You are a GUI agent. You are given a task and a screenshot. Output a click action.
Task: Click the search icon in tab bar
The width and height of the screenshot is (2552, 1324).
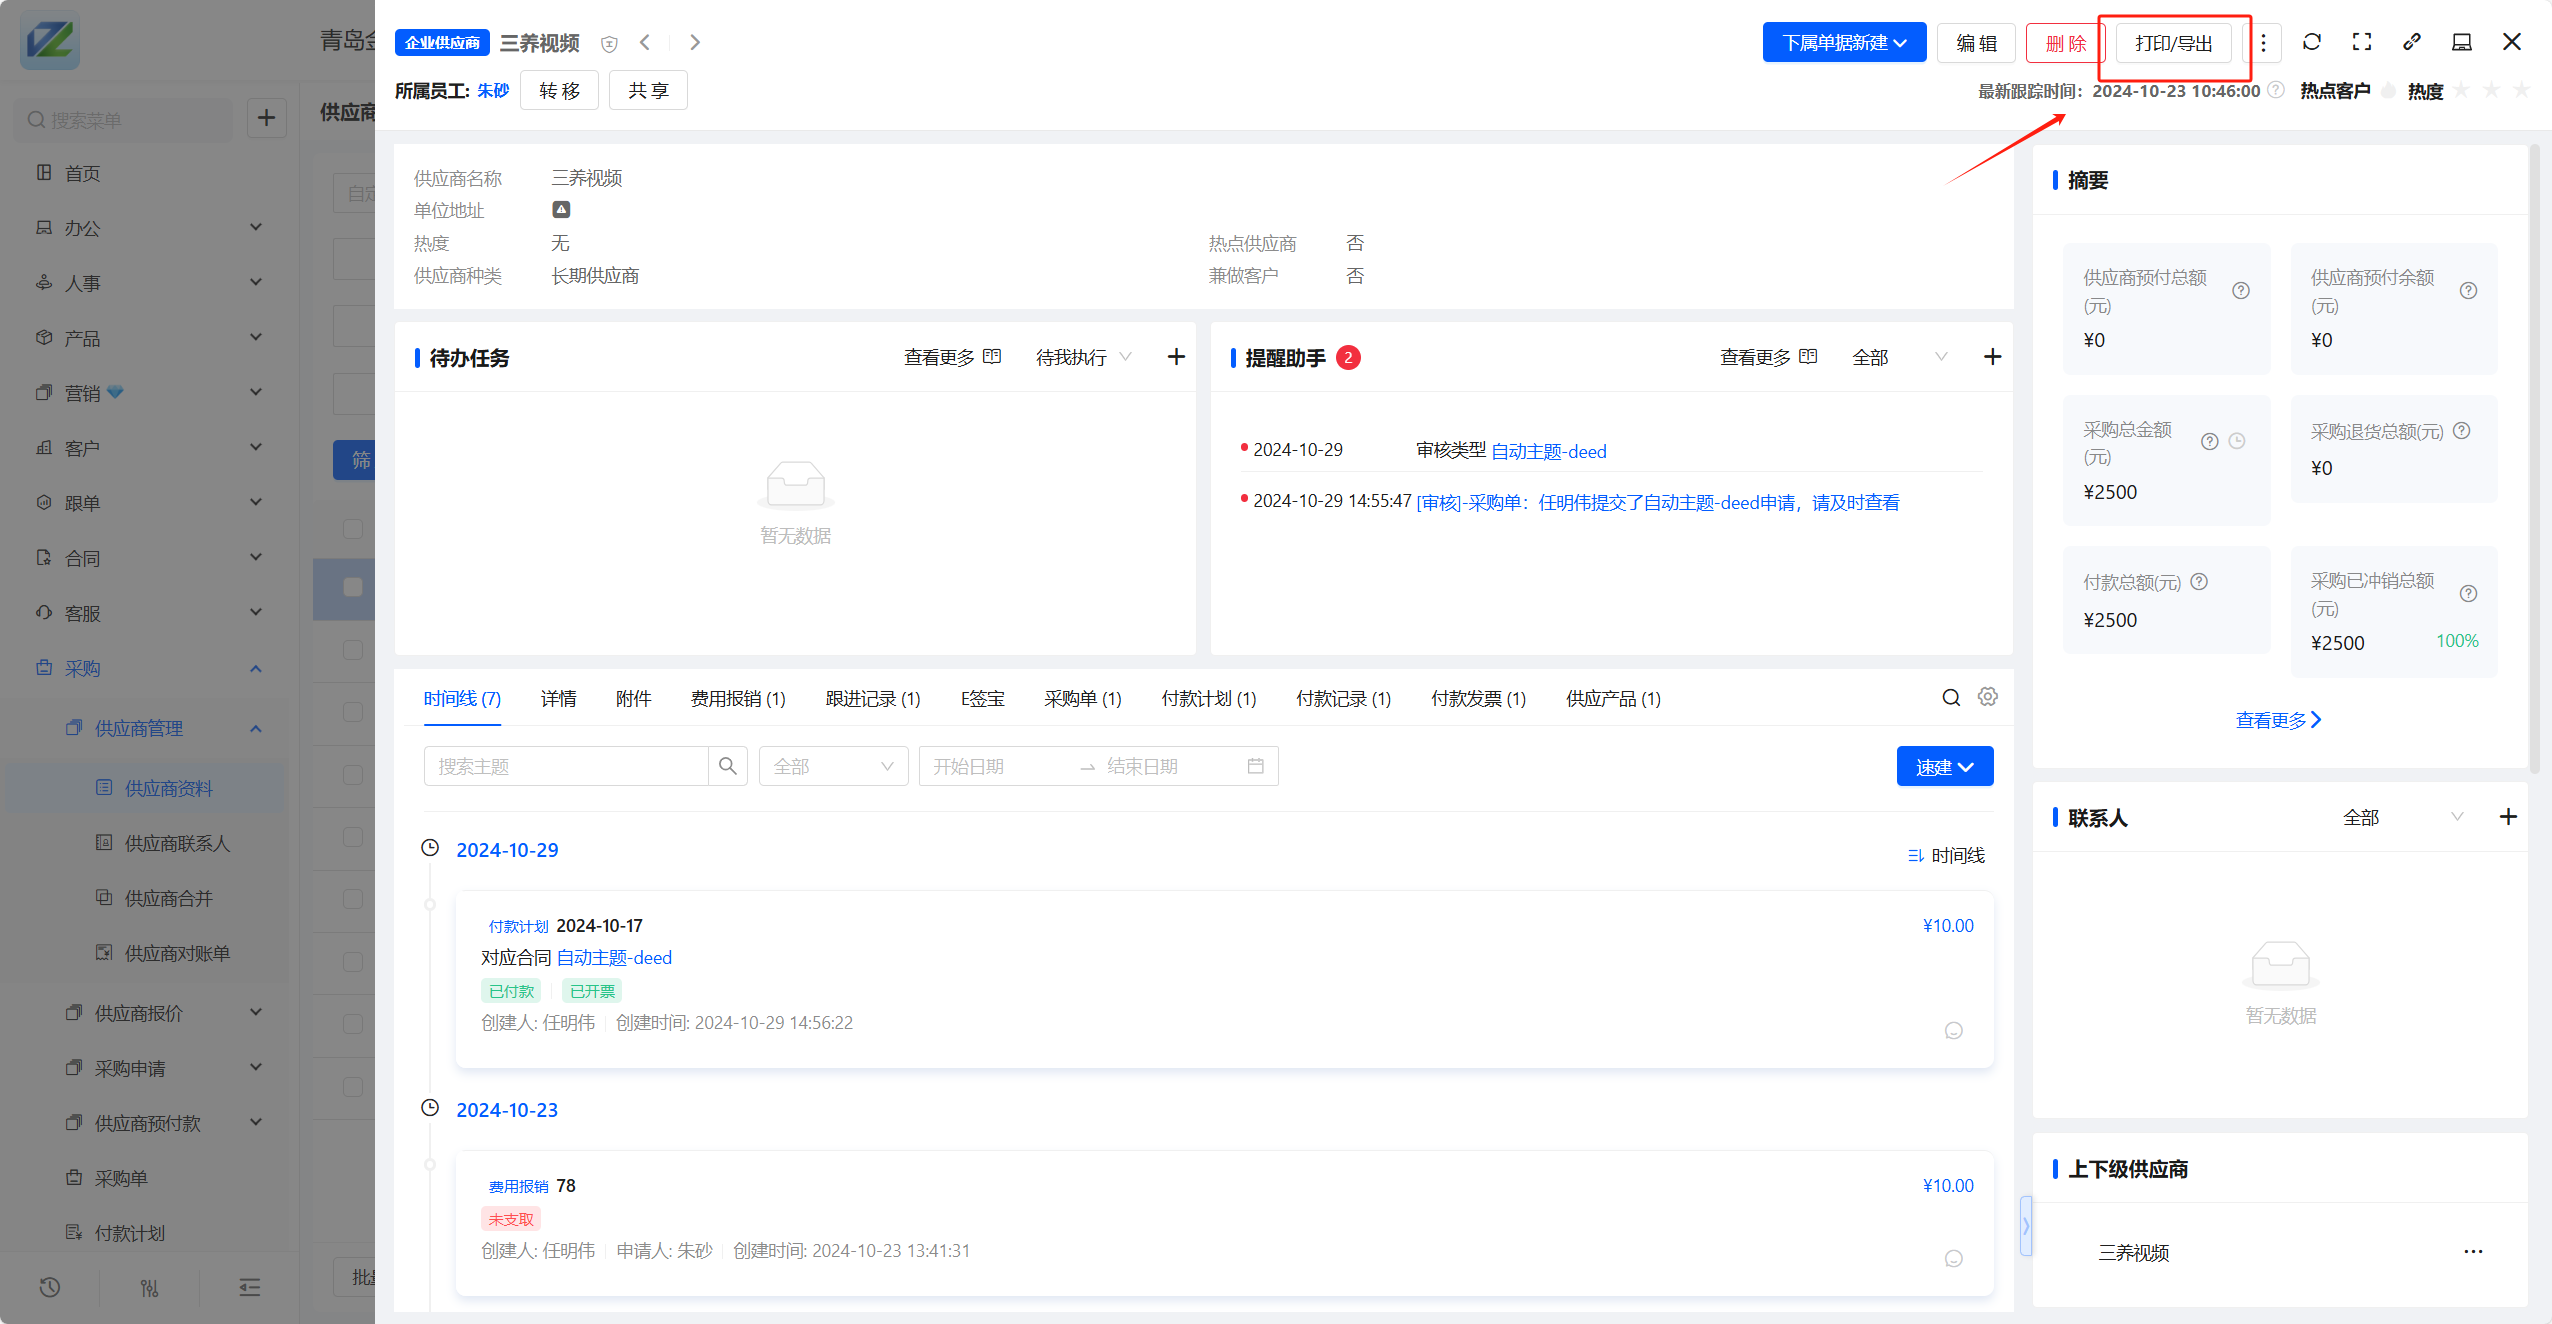[1951, 698]
